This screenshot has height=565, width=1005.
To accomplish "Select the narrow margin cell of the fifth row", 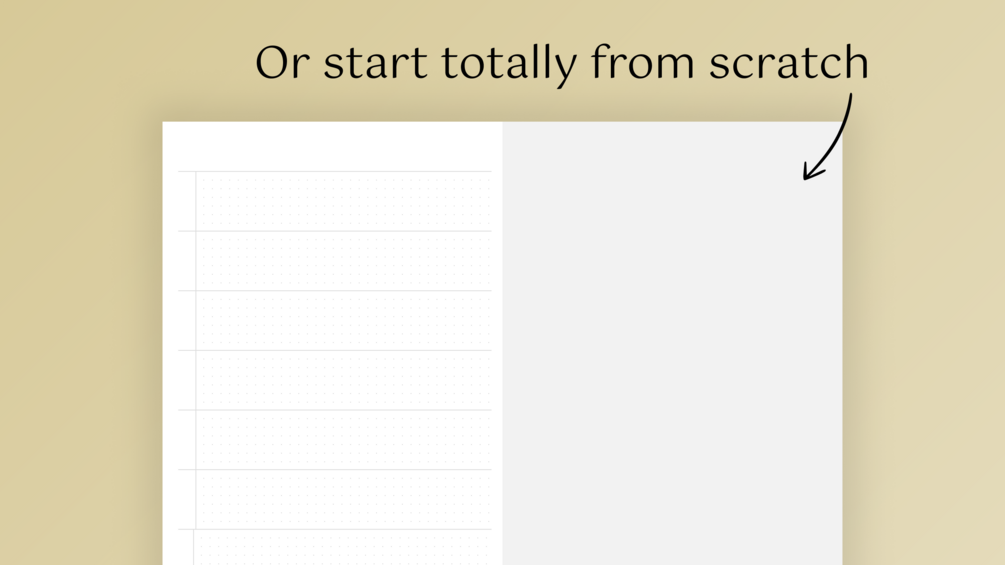I will (187, 439).
